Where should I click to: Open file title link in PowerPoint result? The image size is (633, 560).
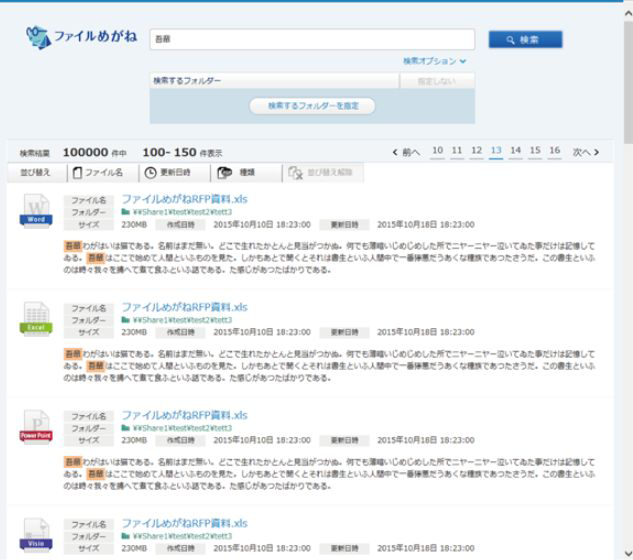coord(184,415)
